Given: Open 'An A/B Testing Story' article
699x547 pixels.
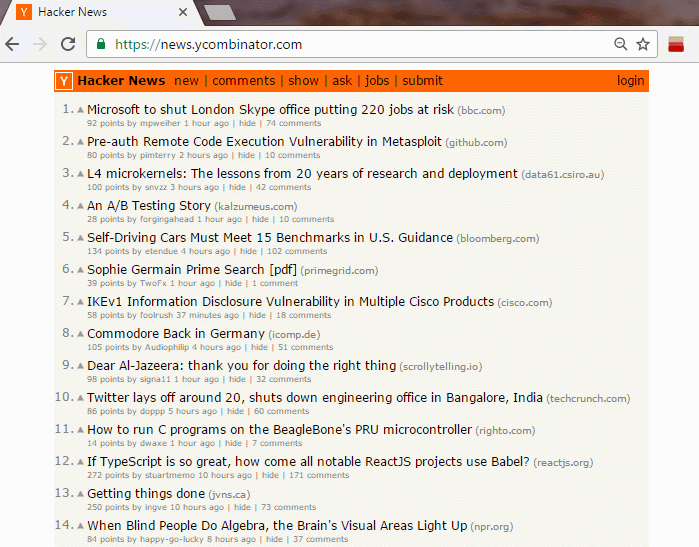Looking at the screenshot, I should coord(149,206).
